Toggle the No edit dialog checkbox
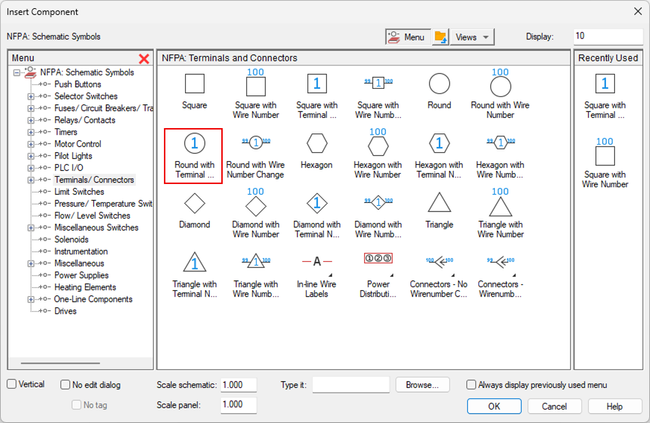 [x=65, y=385]
